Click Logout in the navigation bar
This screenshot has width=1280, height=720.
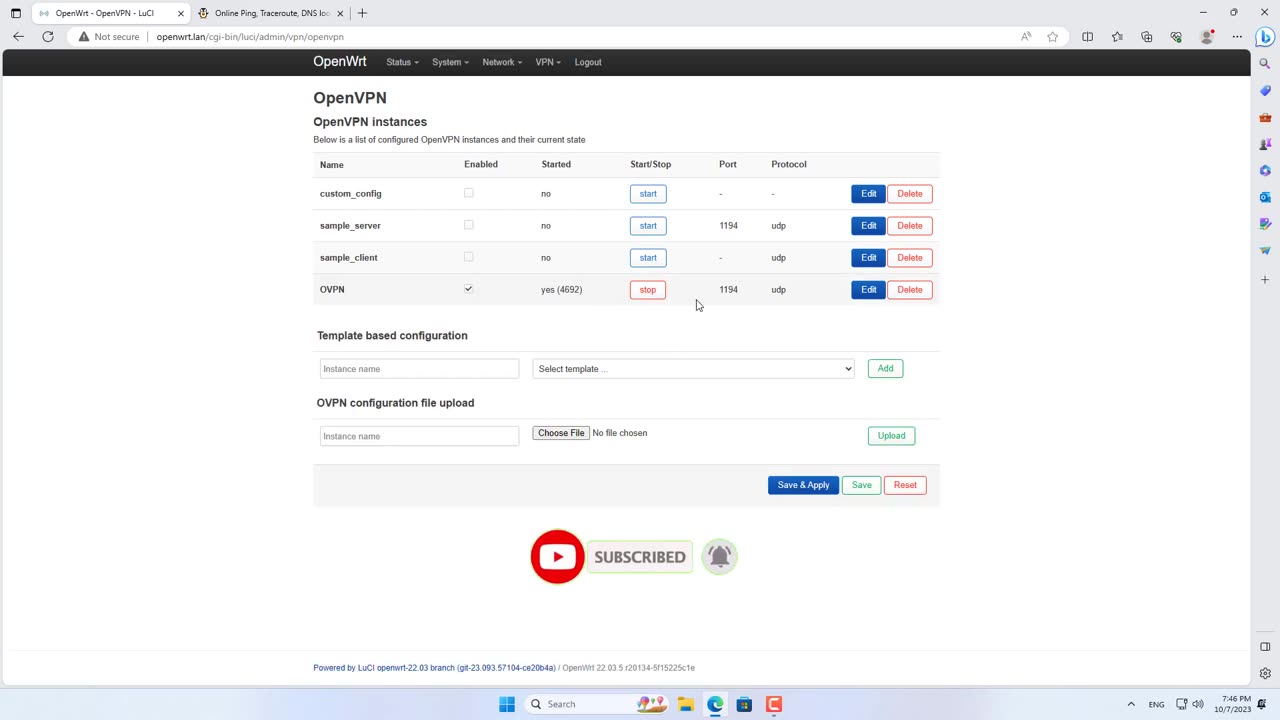[588, 62]
